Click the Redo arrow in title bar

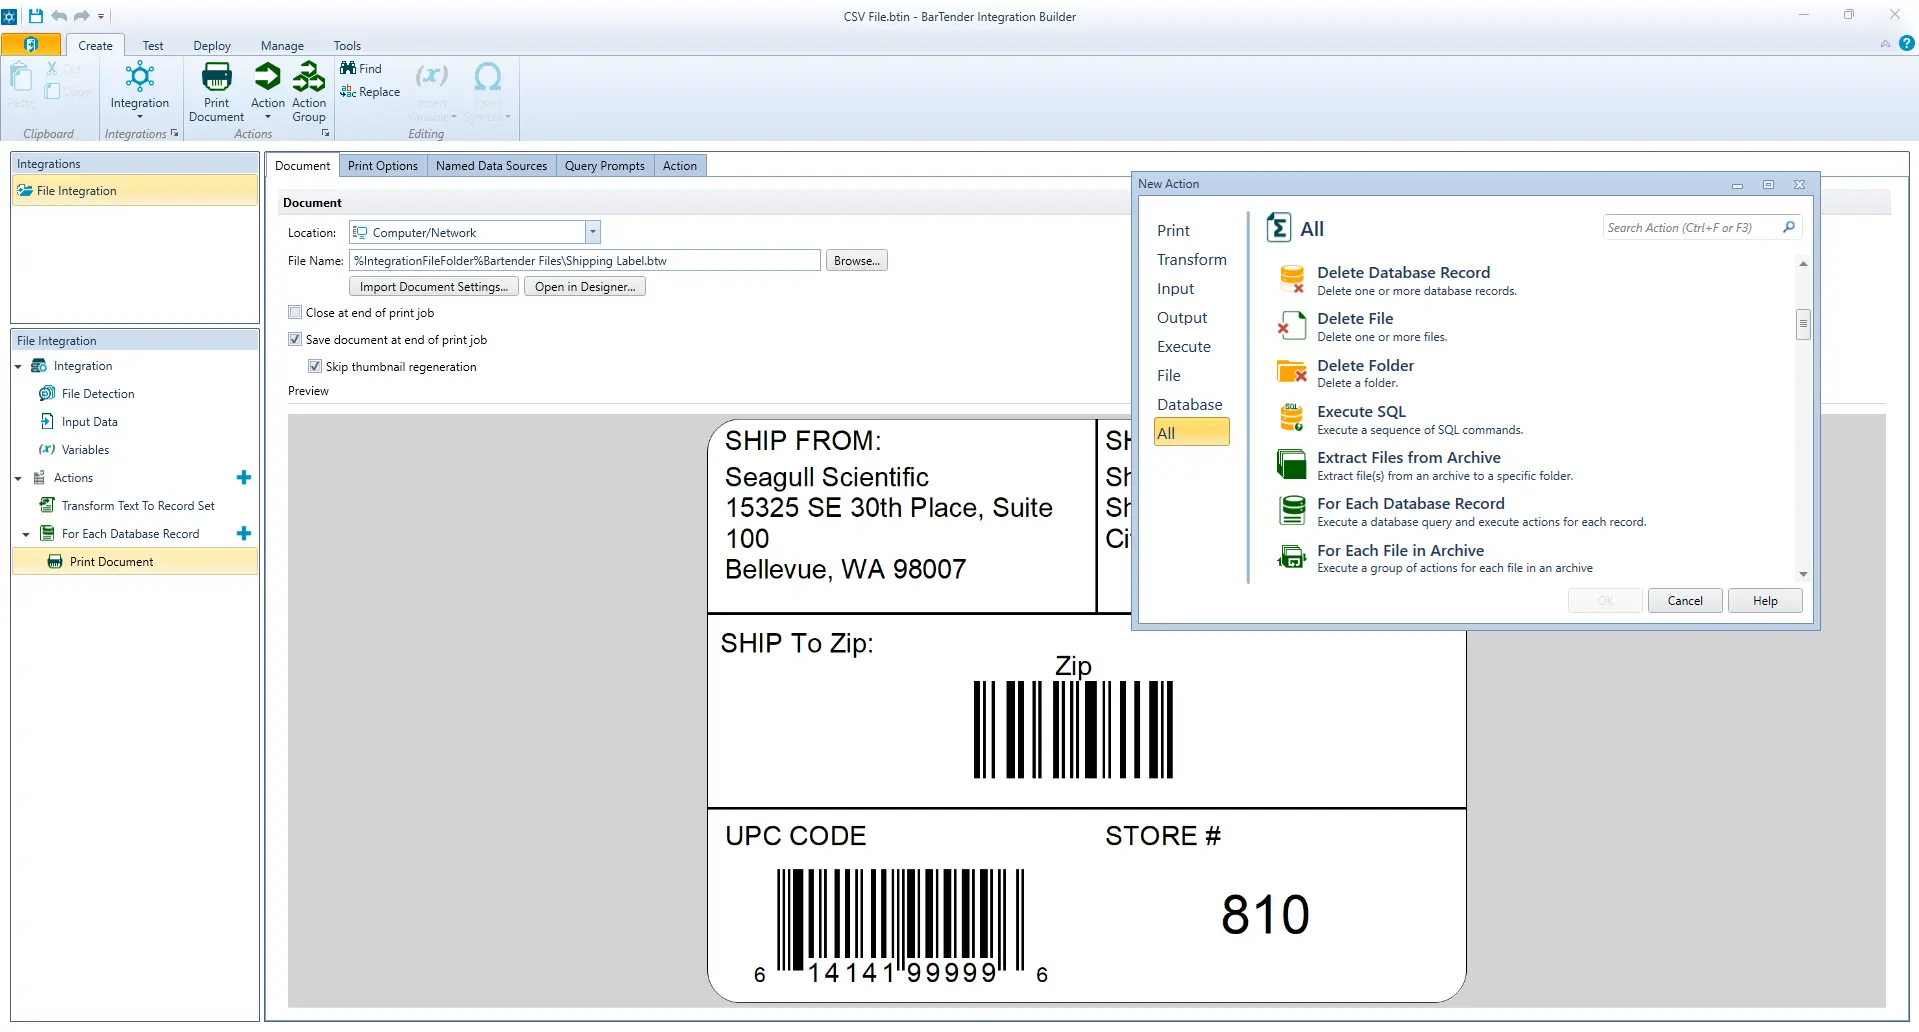coord(82,16)
